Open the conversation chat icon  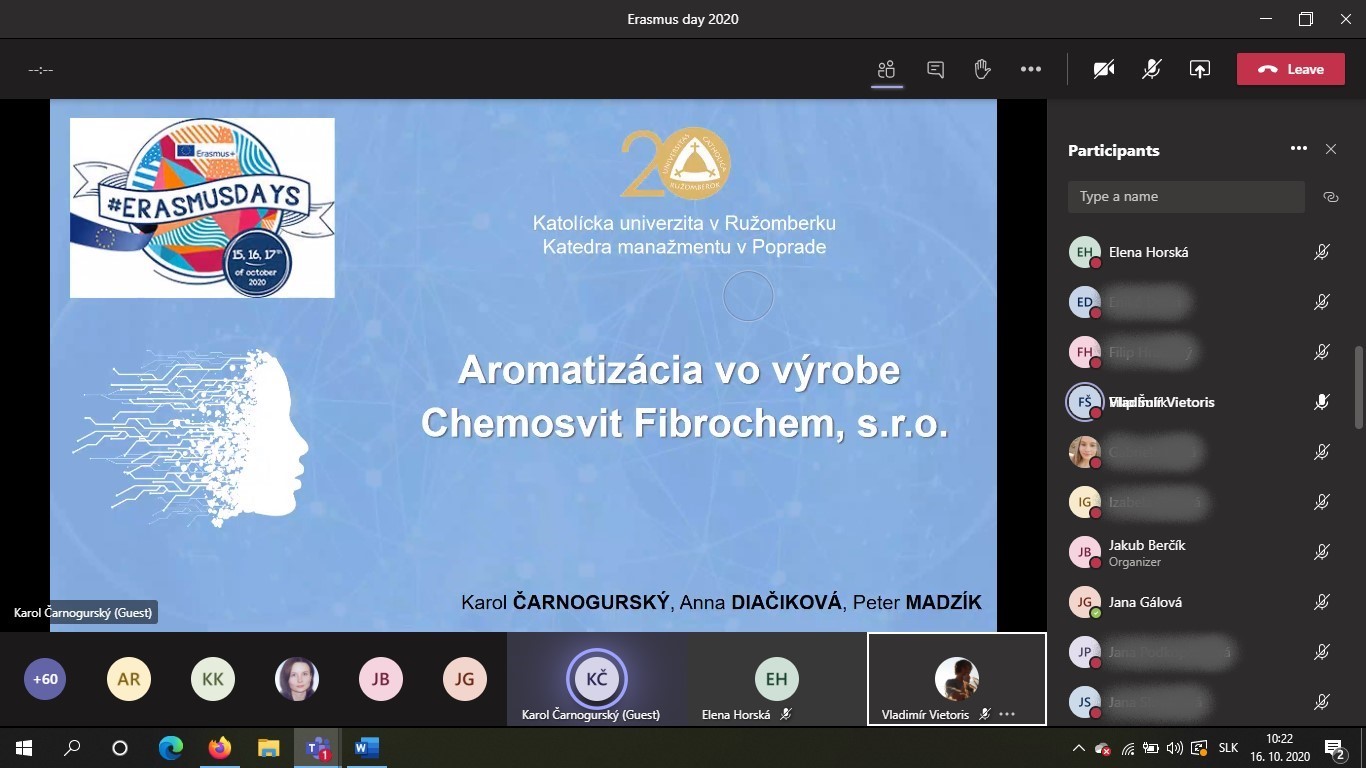tap(935, 69)
